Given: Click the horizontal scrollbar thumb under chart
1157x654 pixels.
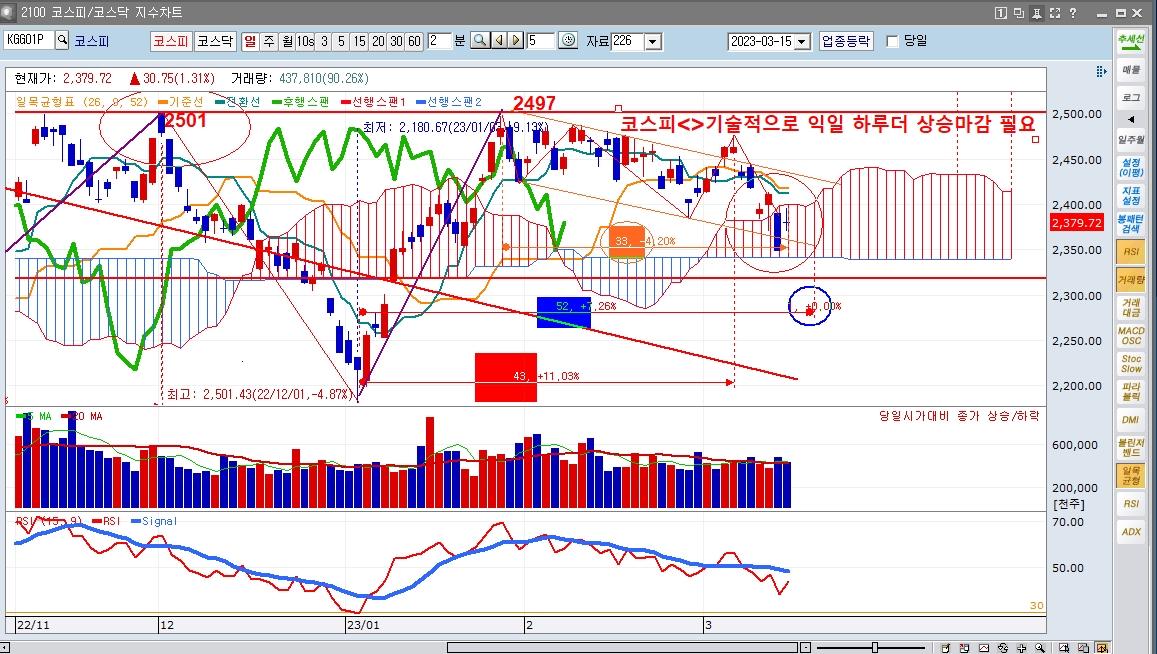Looking at the screenshot, I should tap(622, 647).
